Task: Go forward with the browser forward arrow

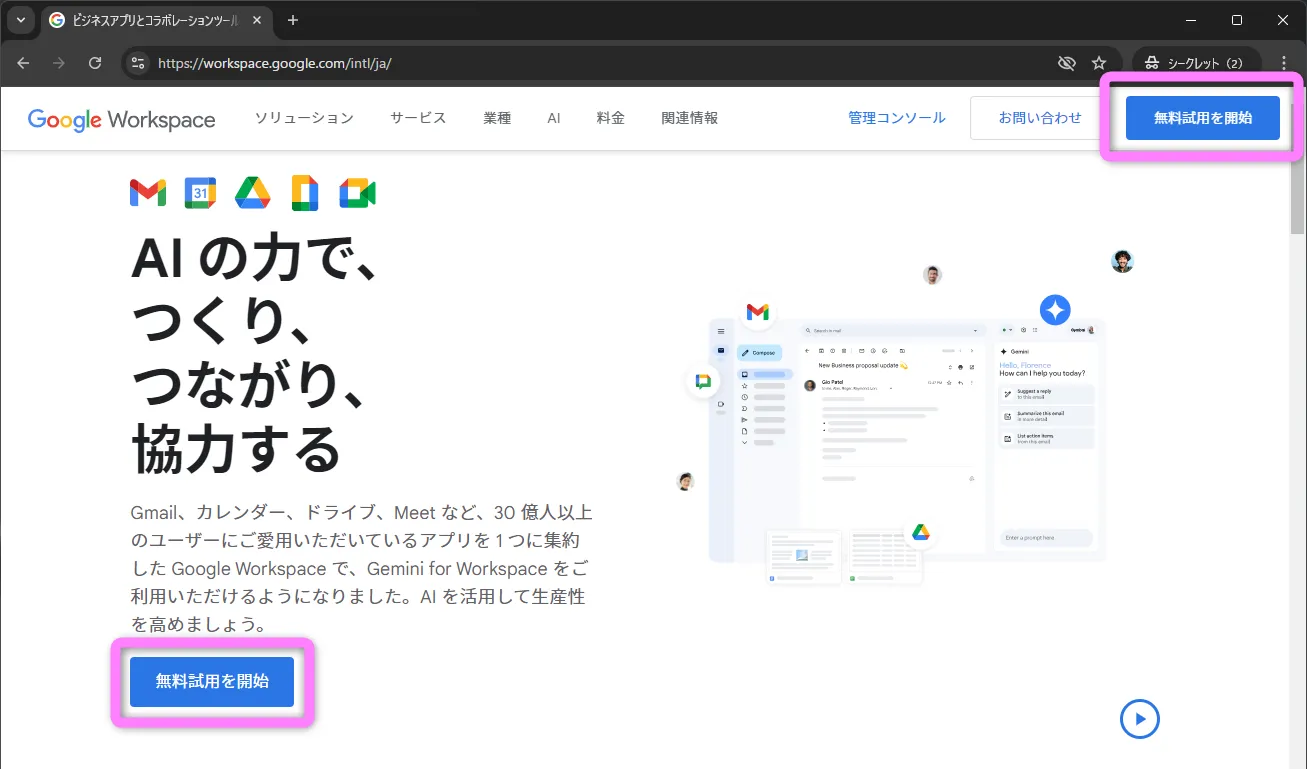Action: pyautogui.click(x=59, y=62)
